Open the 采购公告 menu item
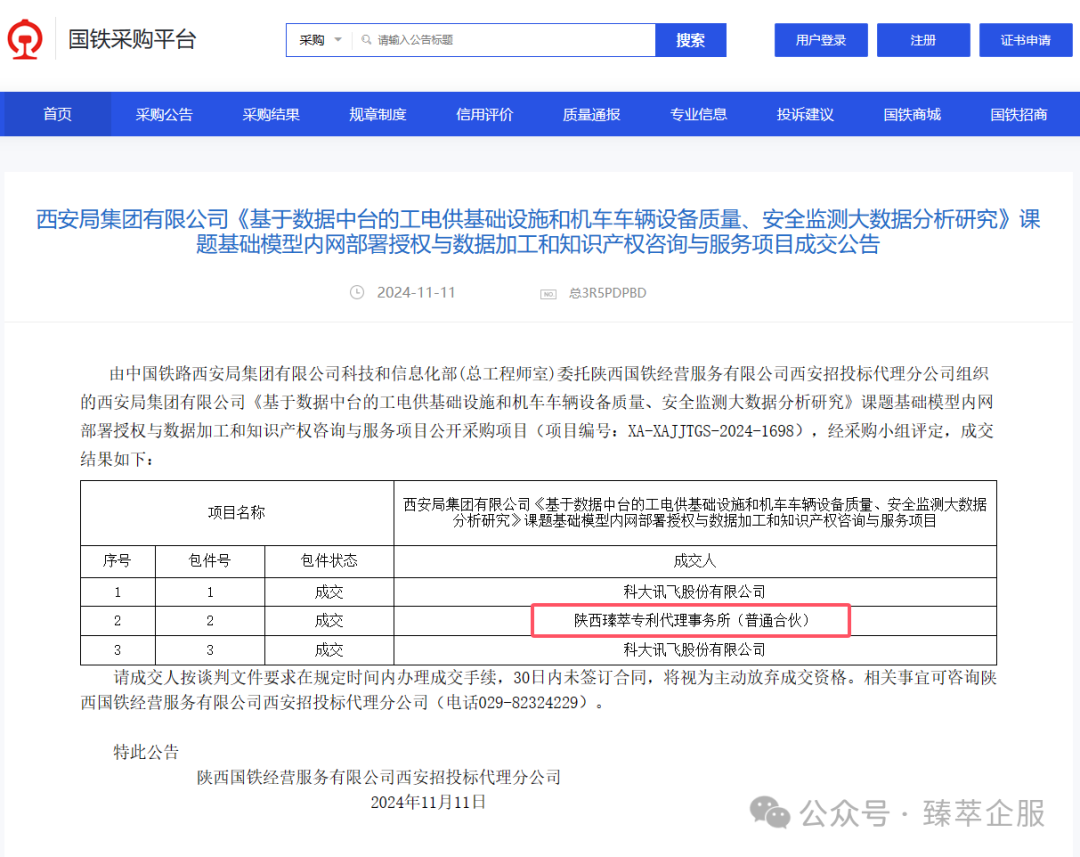This screenshot has height=857, width=1080. click(164, 113)
